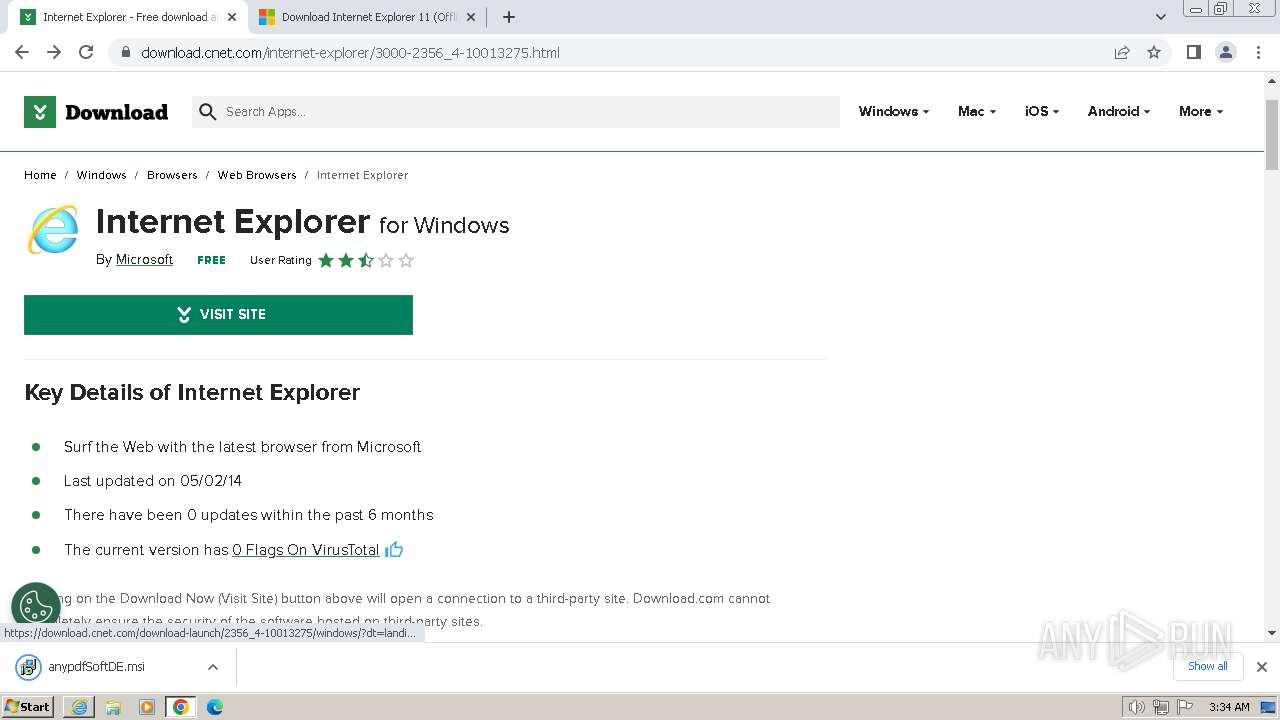Click the address bar URL
This screenshot has width=1280, height=720.
(350, 52)
